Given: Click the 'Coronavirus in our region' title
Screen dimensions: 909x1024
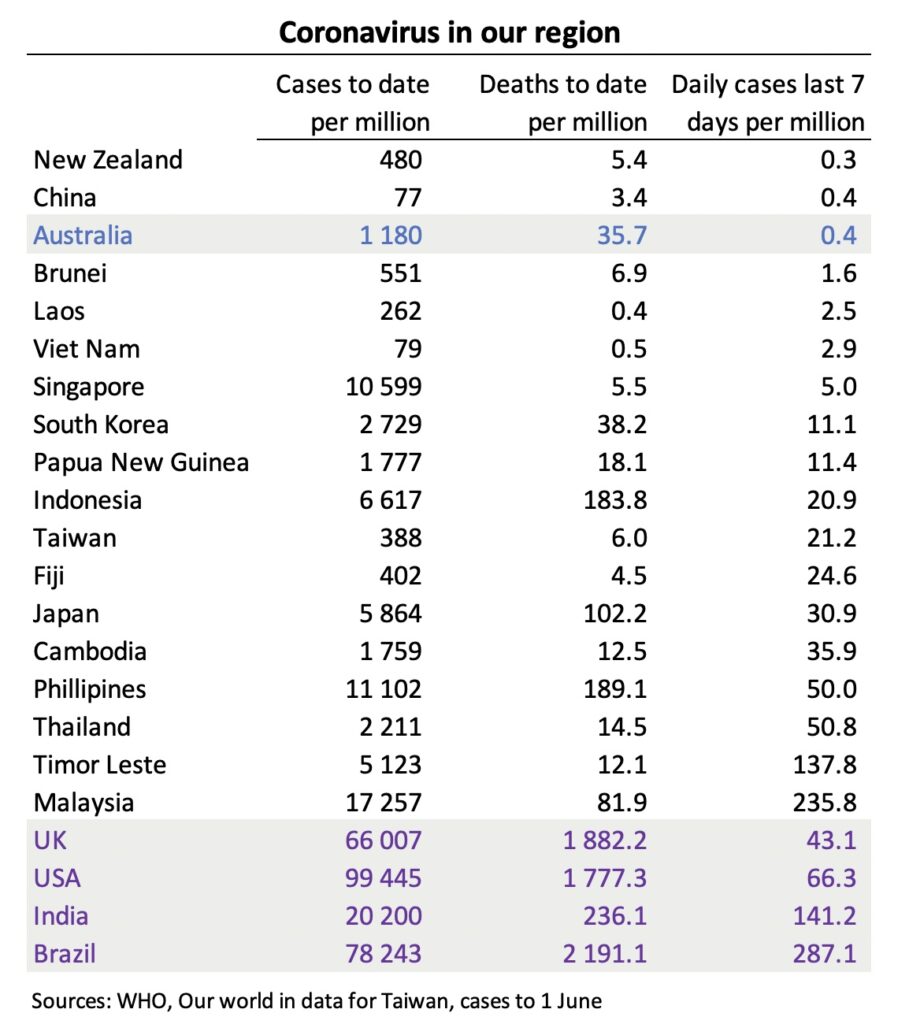Looking at the screenshot, I should pyautogui.click(x=449, y=32).
